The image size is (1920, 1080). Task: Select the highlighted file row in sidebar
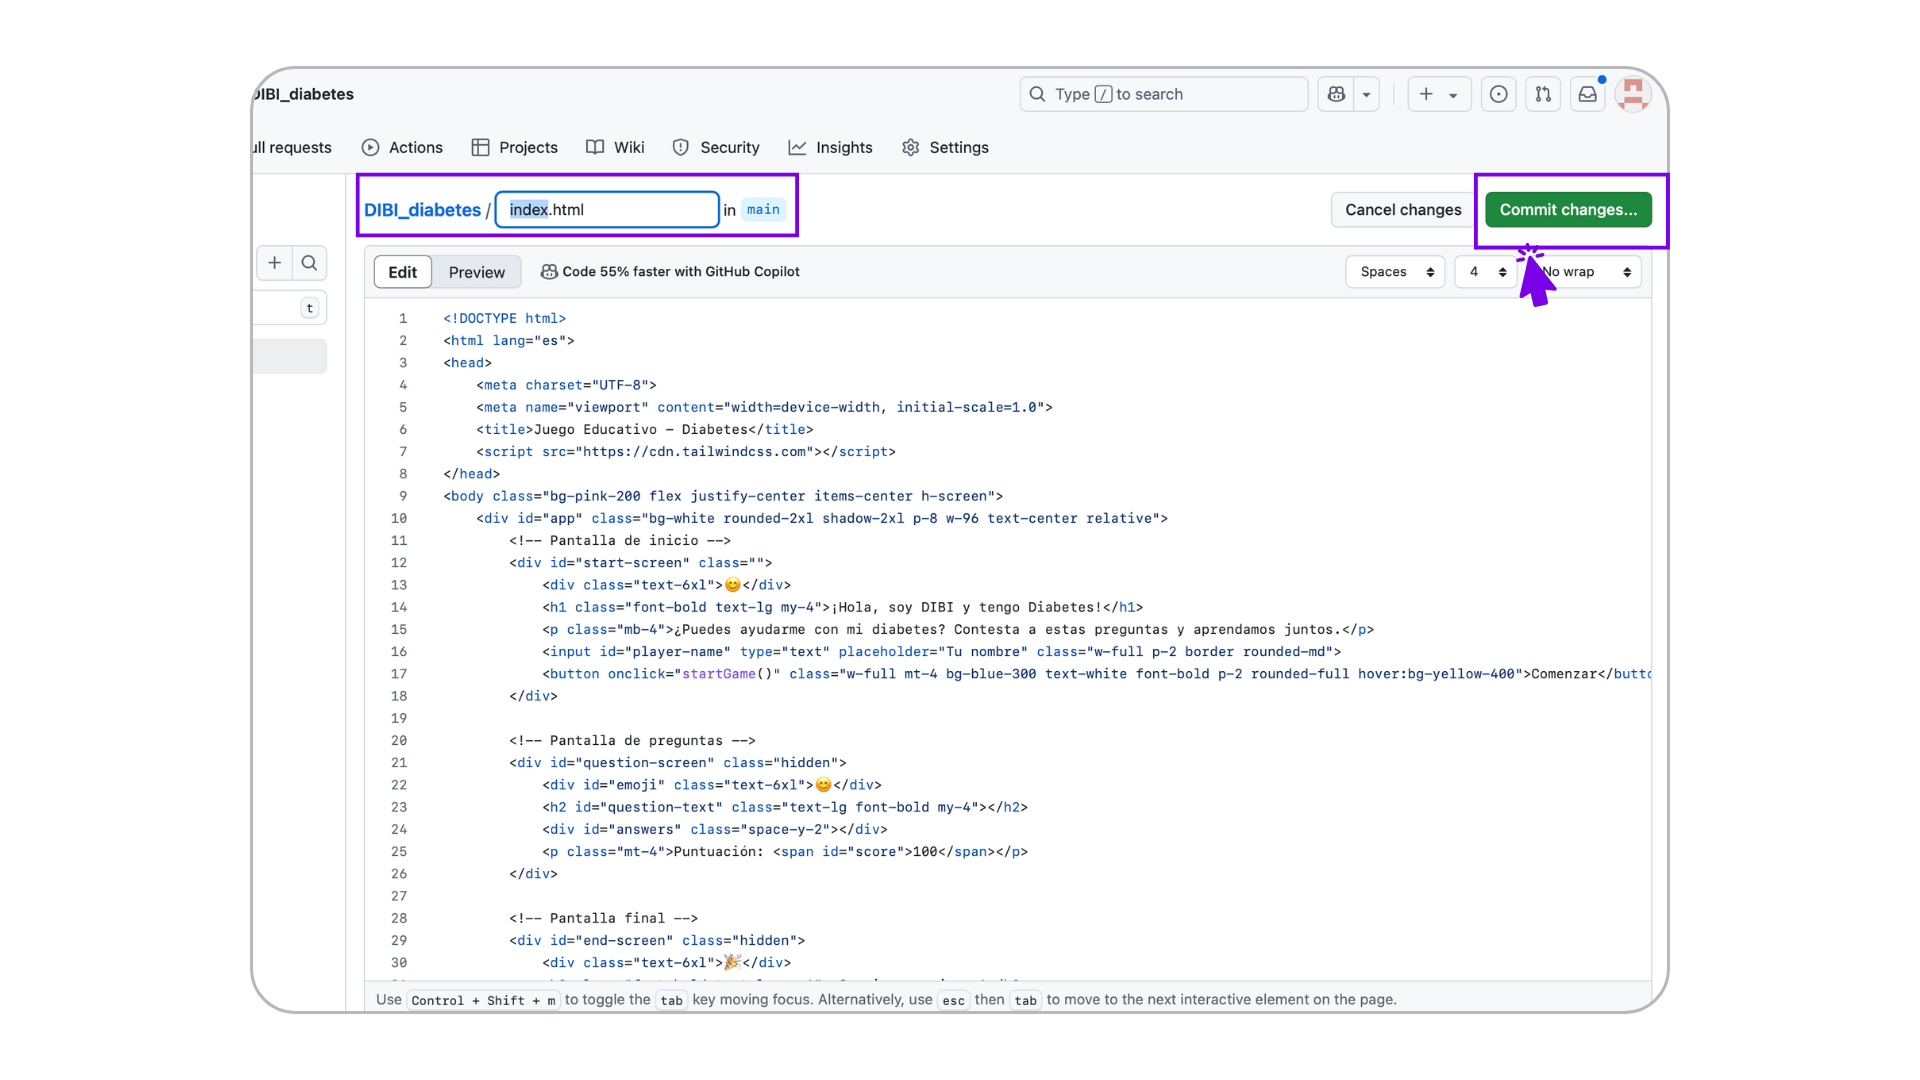(x=290, y=356)
